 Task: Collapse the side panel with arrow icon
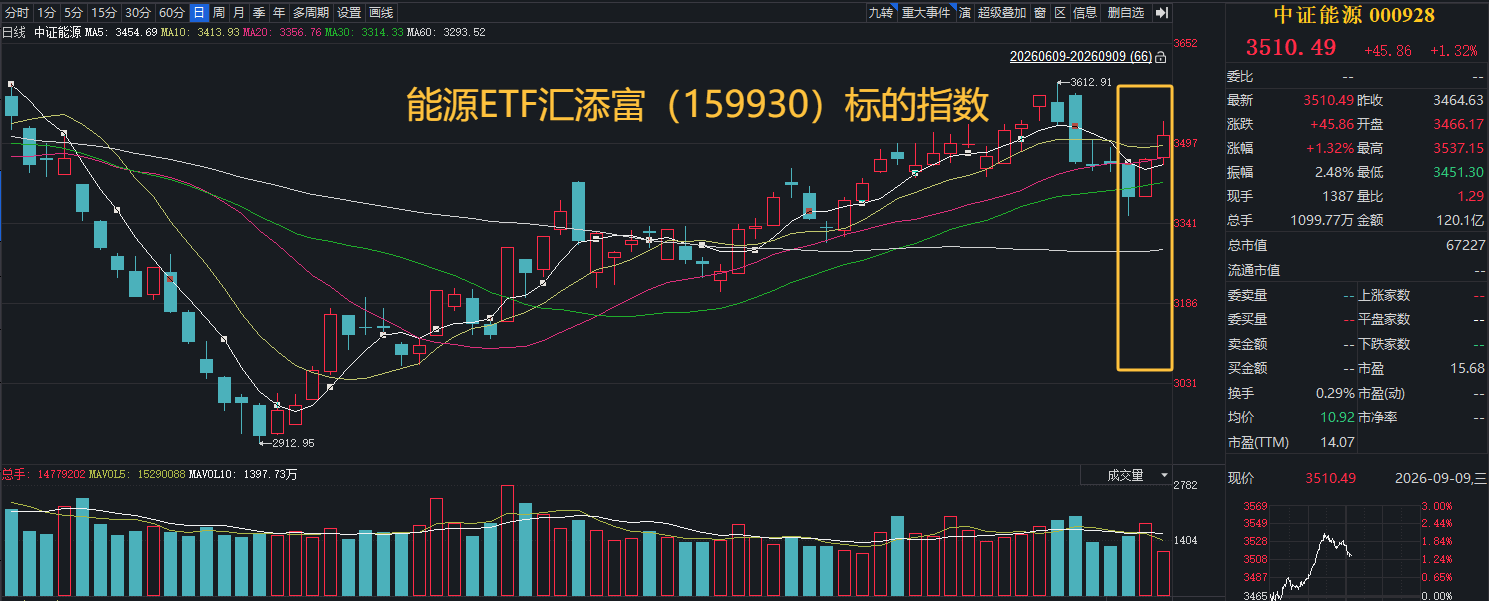pyautogui.click(x=1161, y=13)
